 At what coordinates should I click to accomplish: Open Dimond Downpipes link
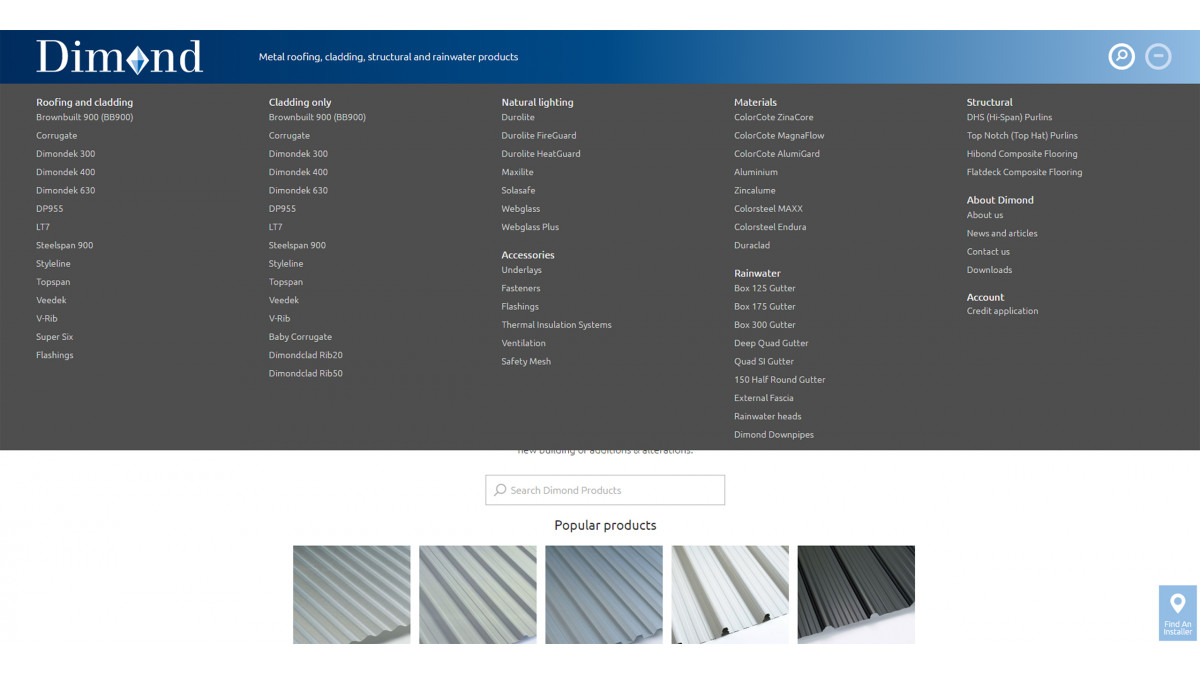774,435
